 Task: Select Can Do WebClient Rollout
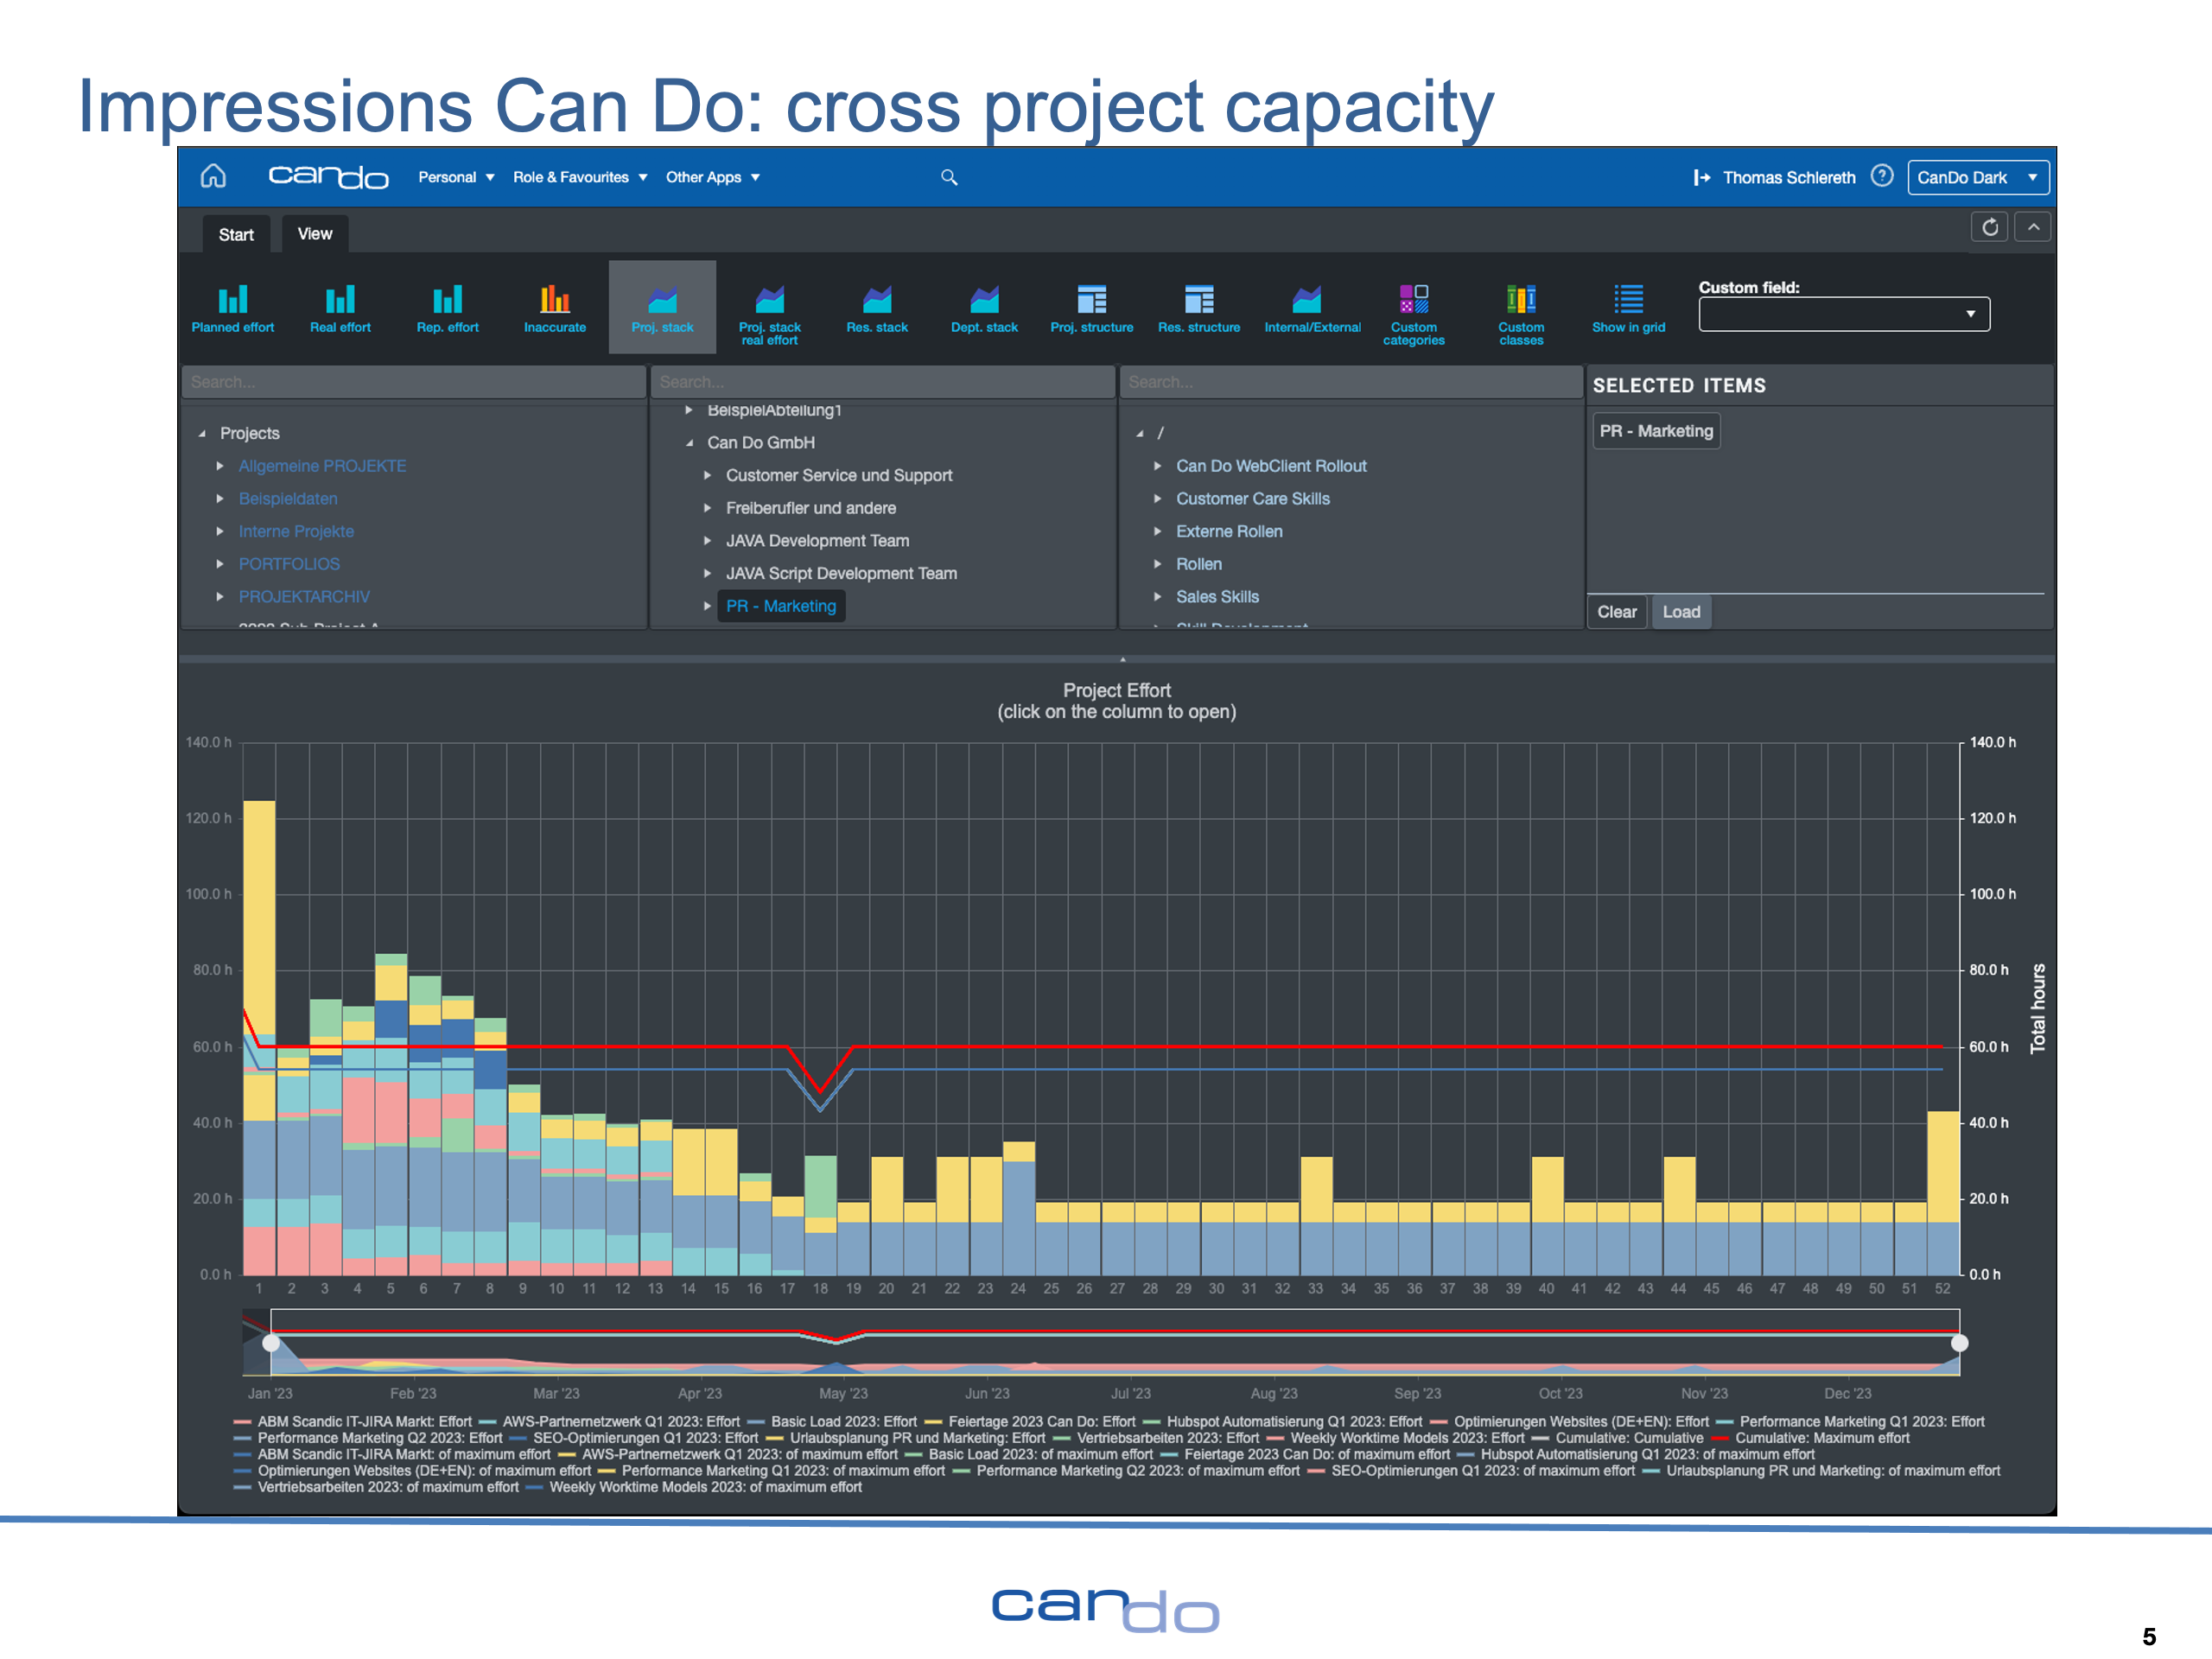coord(1271,466)
